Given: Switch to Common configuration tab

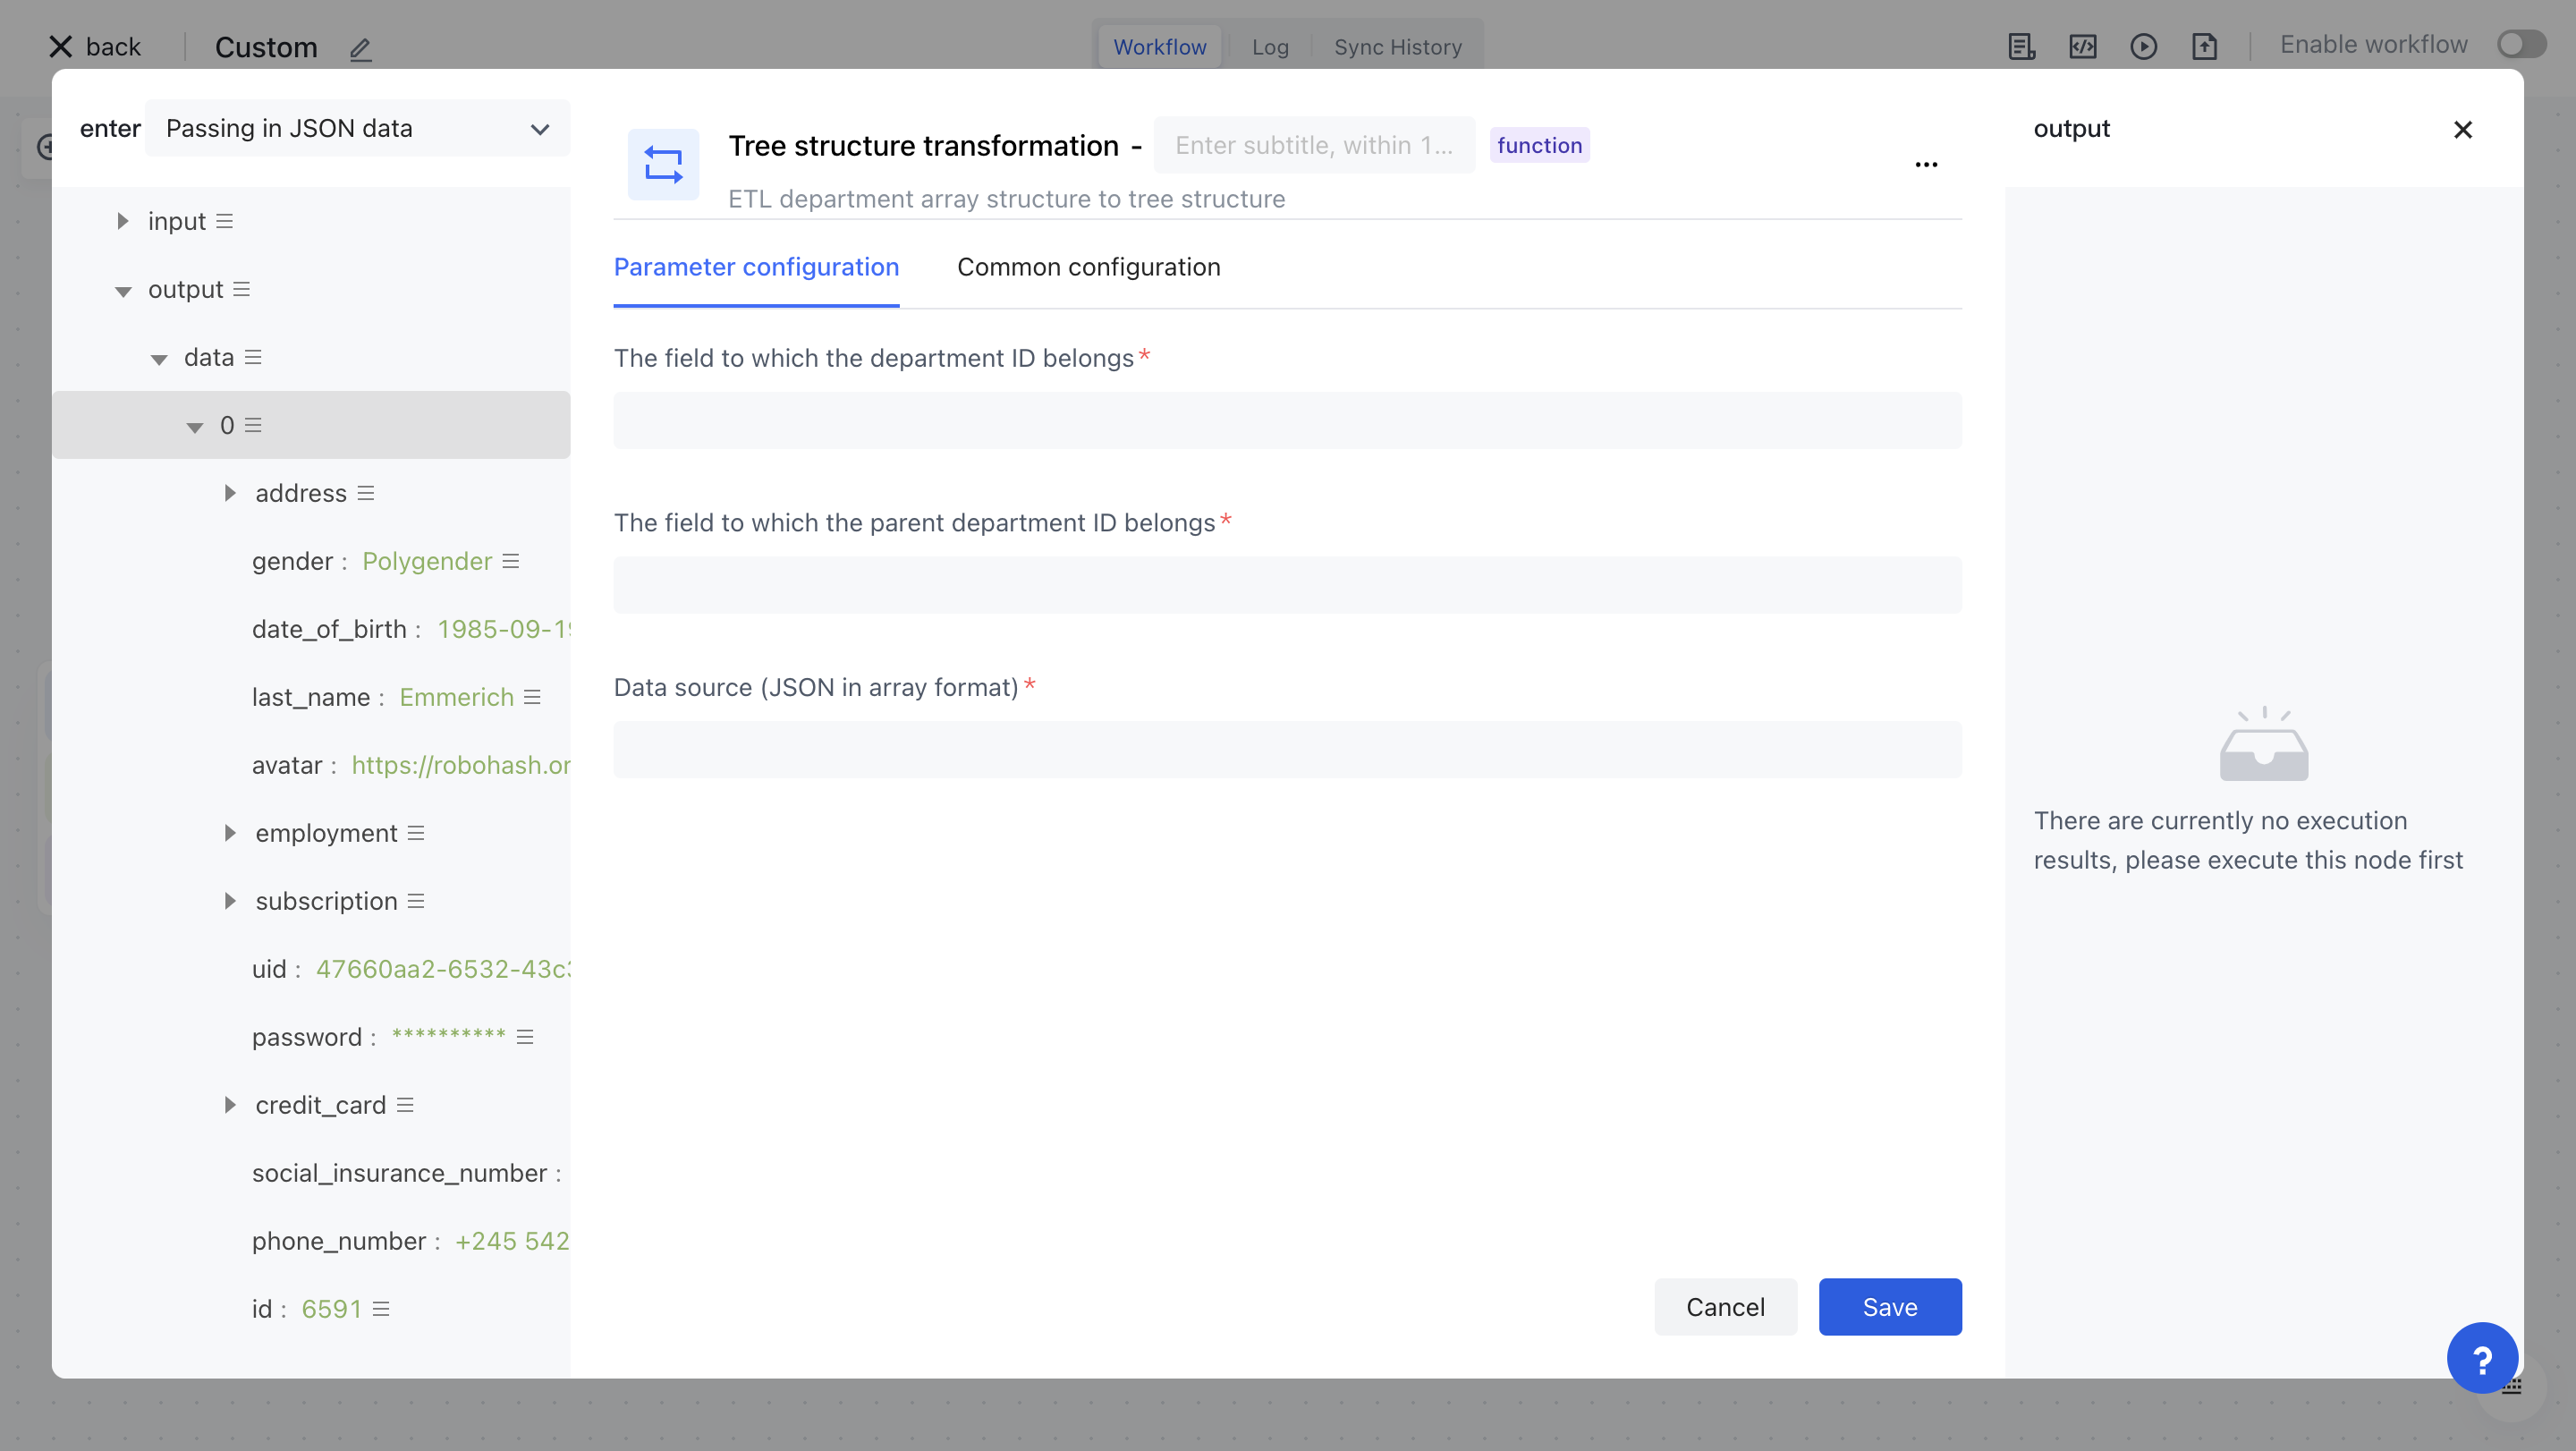Looking at the screenshot, I should tap(1088, 267).
